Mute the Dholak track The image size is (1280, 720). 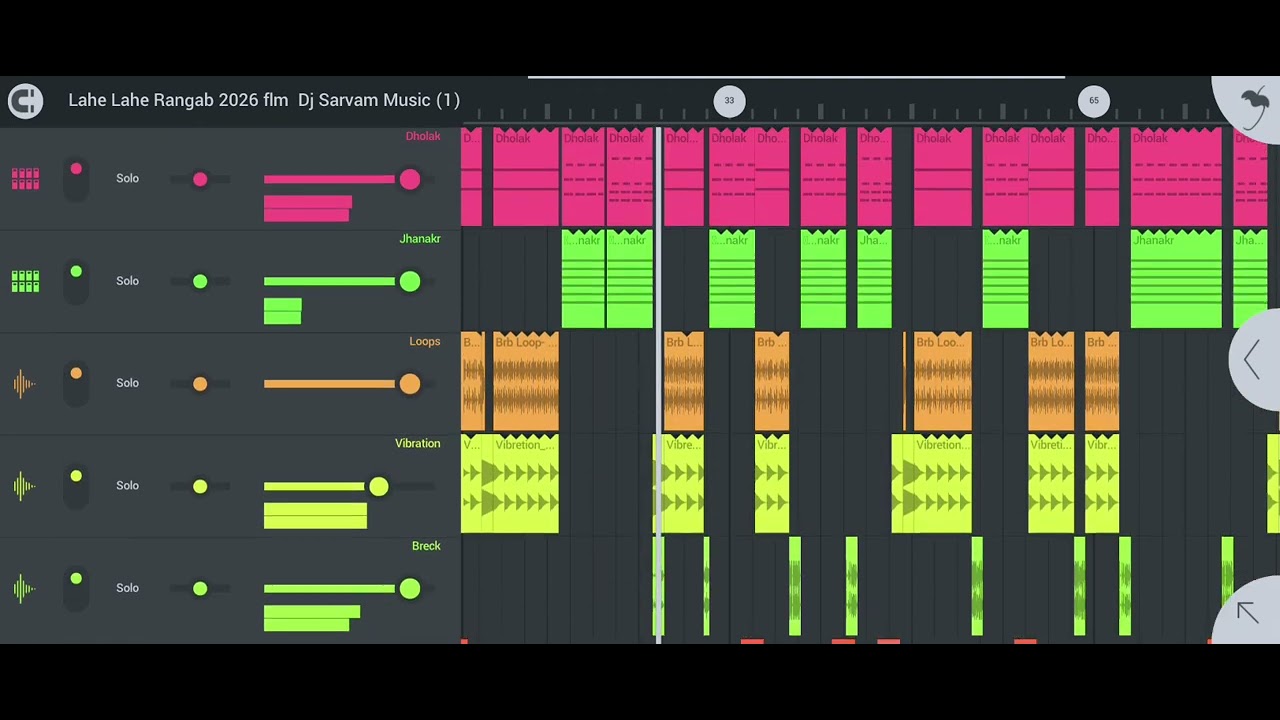[x=76, y=179]
